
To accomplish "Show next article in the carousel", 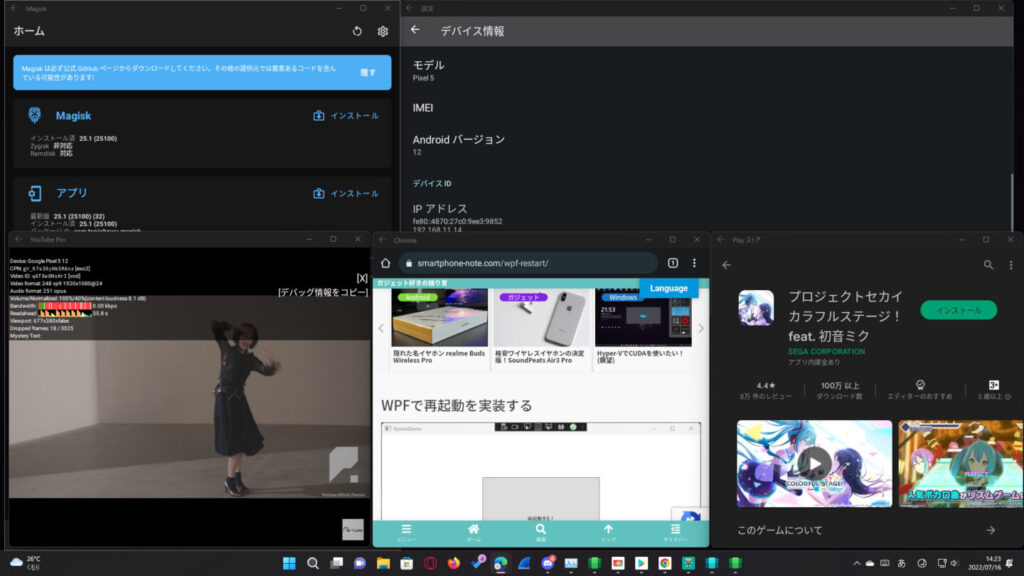I will pyautogui.click(x=701, y=328).
